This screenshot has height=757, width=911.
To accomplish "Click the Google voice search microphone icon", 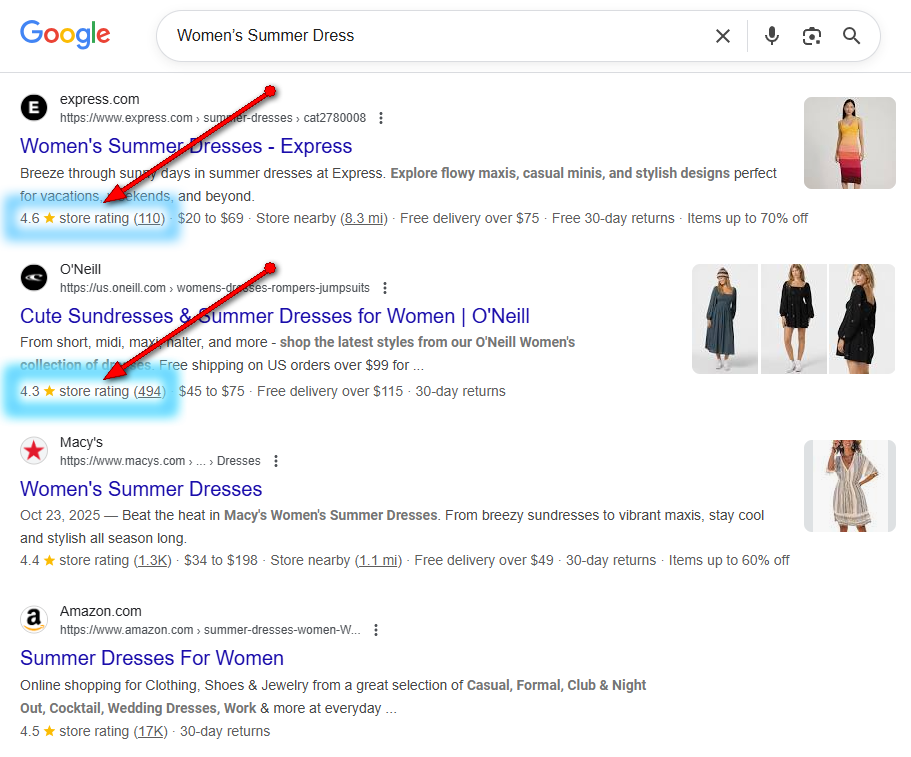I will (x=771, y=35).
